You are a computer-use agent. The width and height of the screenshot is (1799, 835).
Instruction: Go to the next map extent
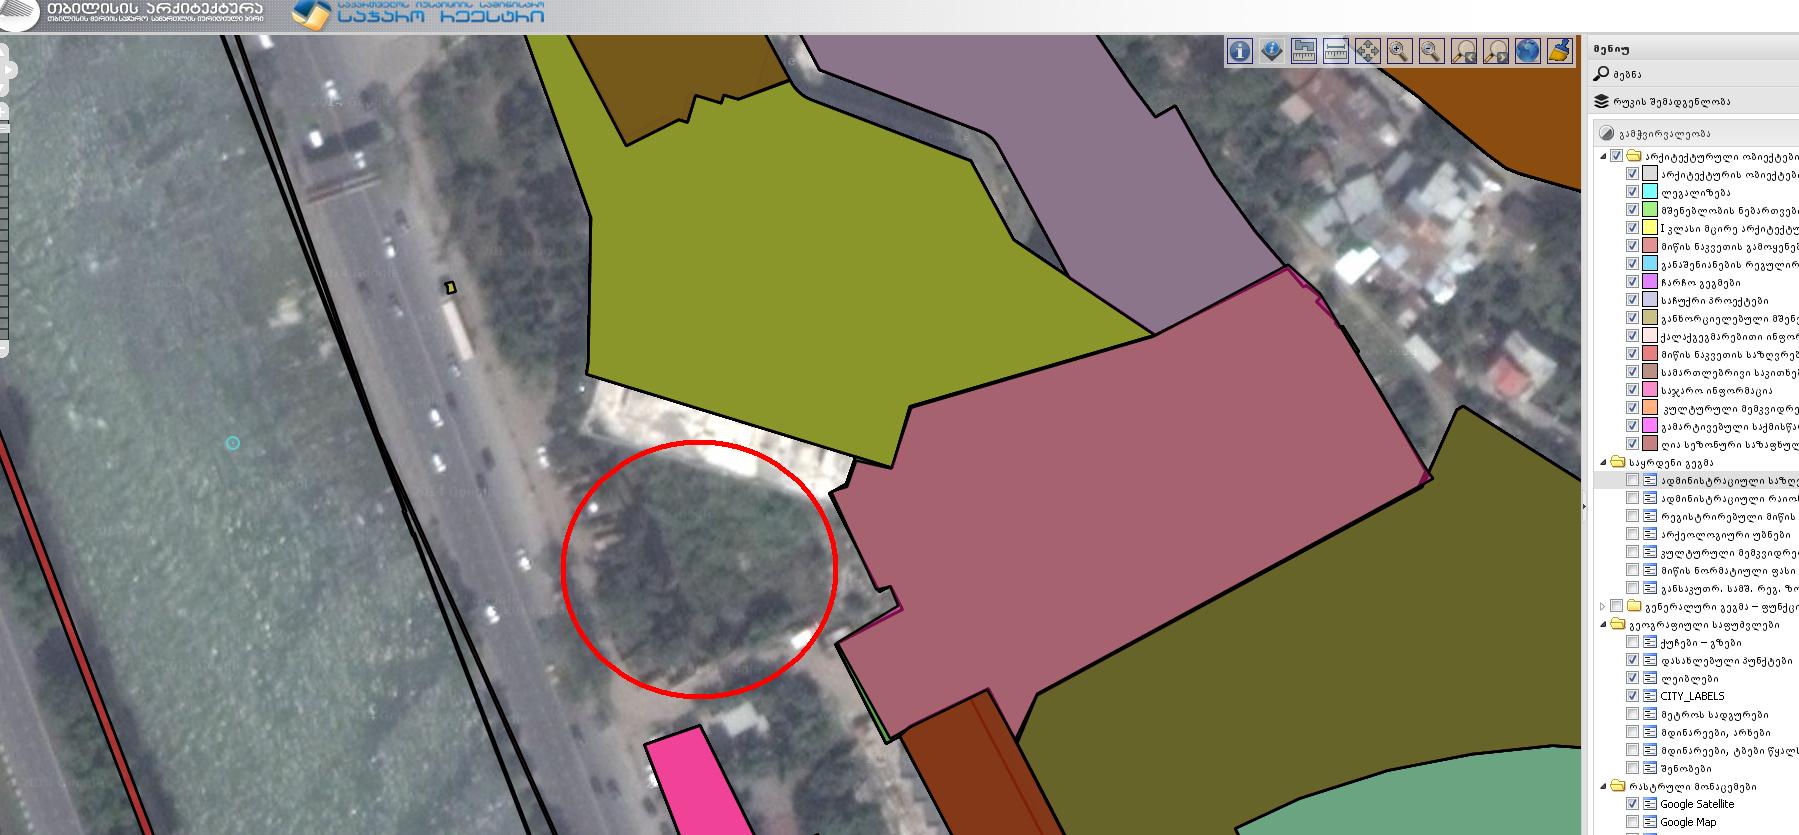1495,51
